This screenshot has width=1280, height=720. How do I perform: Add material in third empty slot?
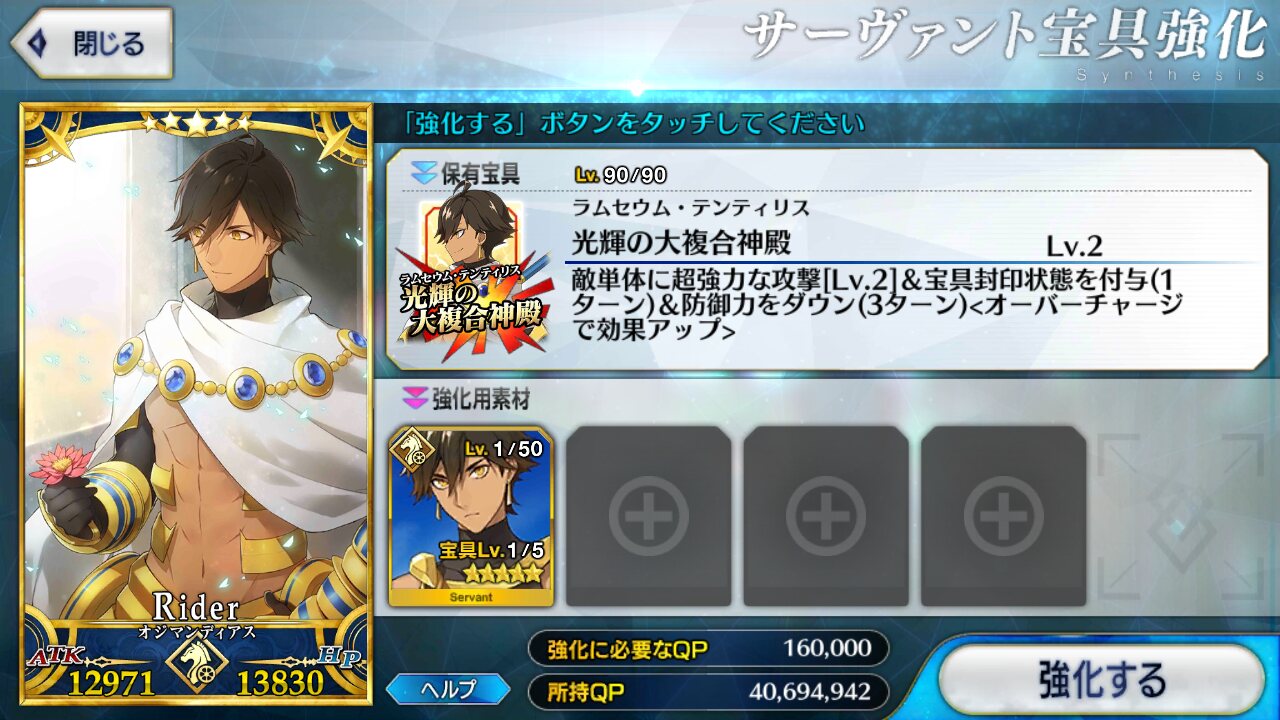point(826,516)
